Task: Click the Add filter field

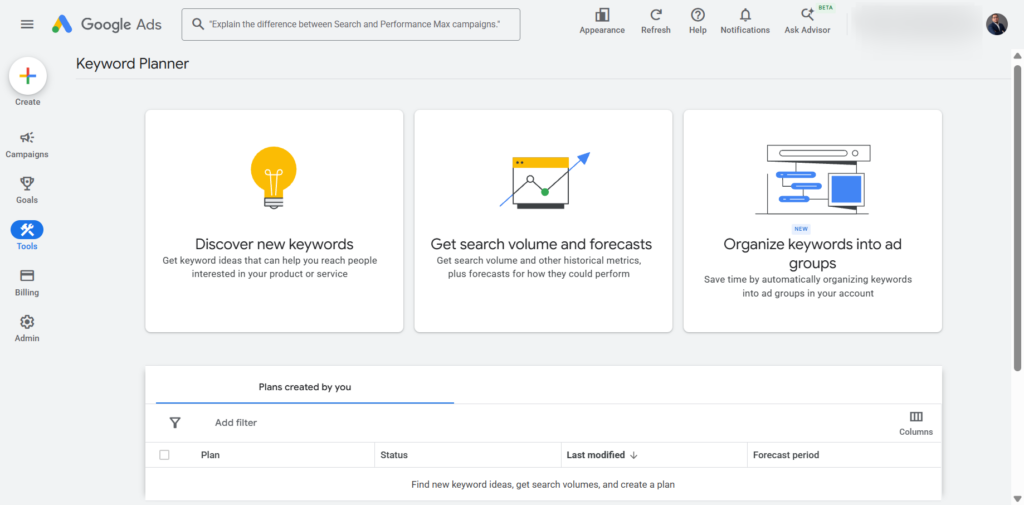Action: point(236,423)
